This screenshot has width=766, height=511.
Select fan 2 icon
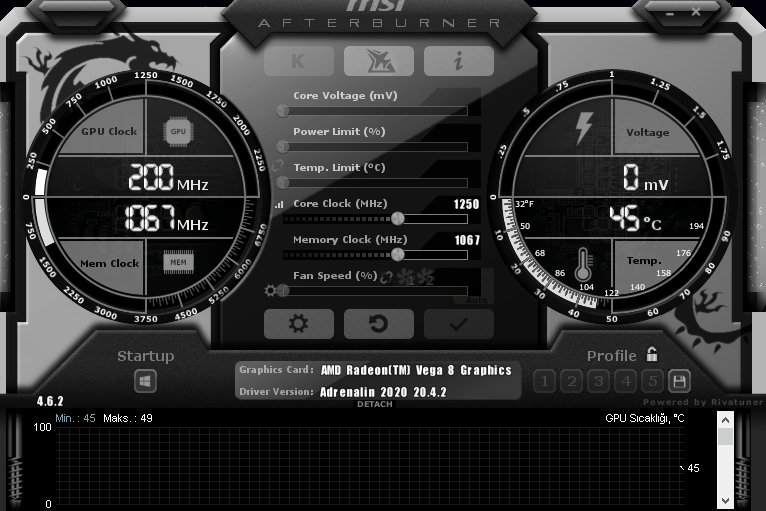pyautogui.click(x=425, y=277)
